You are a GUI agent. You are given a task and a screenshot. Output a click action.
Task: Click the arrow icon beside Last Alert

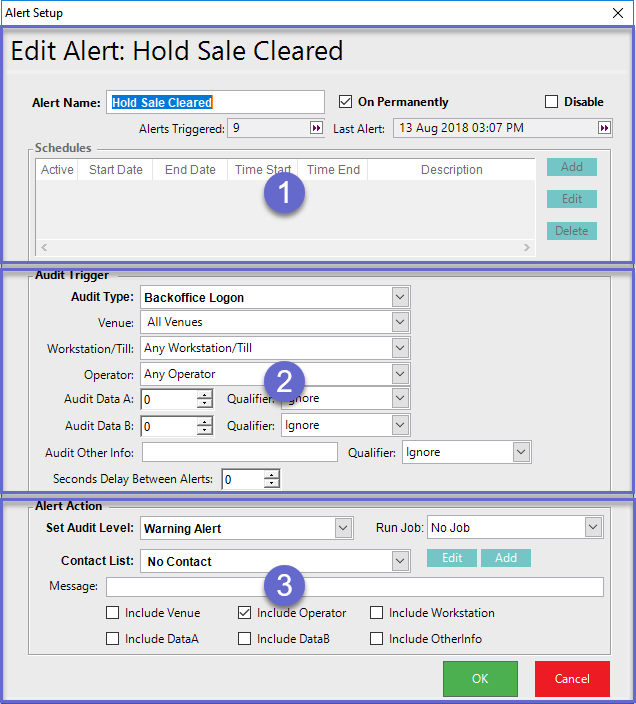[604, 128]
